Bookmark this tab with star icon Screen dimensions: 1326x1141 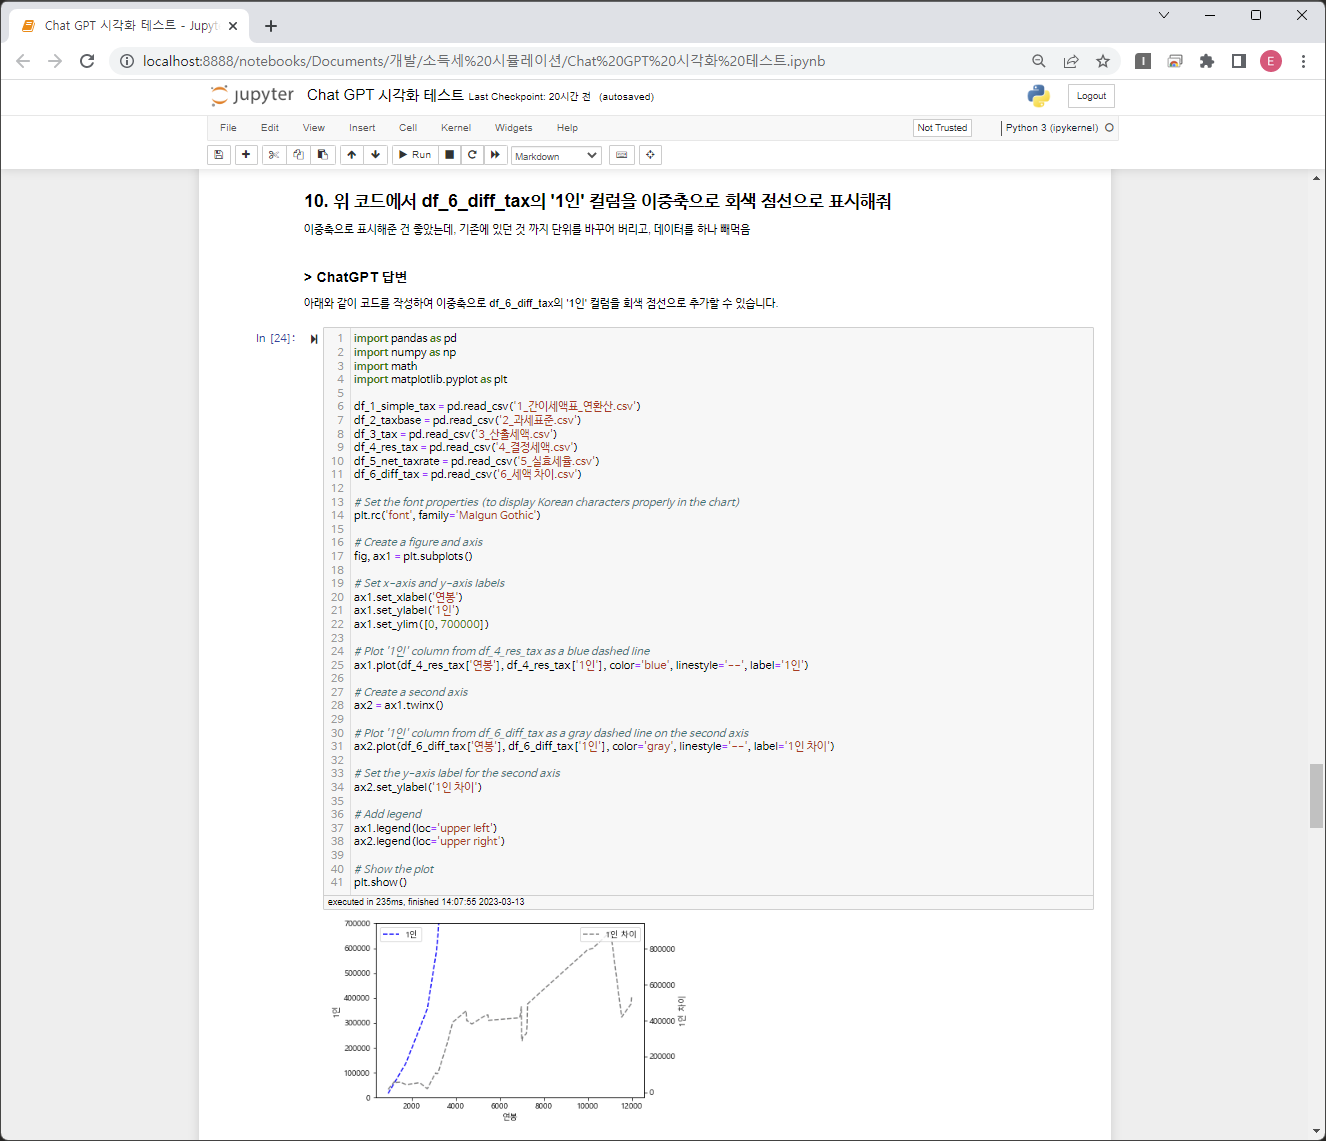point(1103,61)
